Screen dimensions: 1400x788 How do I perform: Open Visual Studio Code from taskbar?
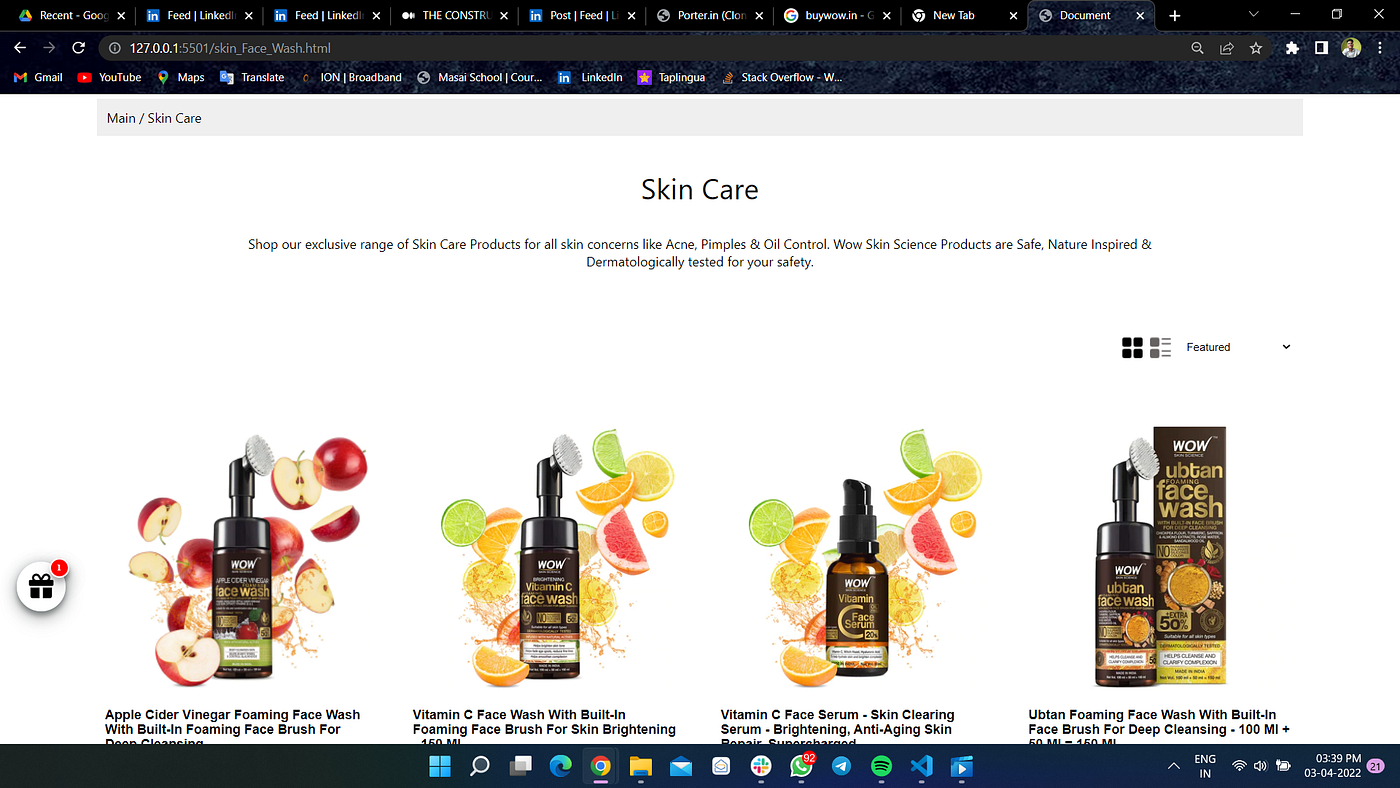[x=921, y=767]
